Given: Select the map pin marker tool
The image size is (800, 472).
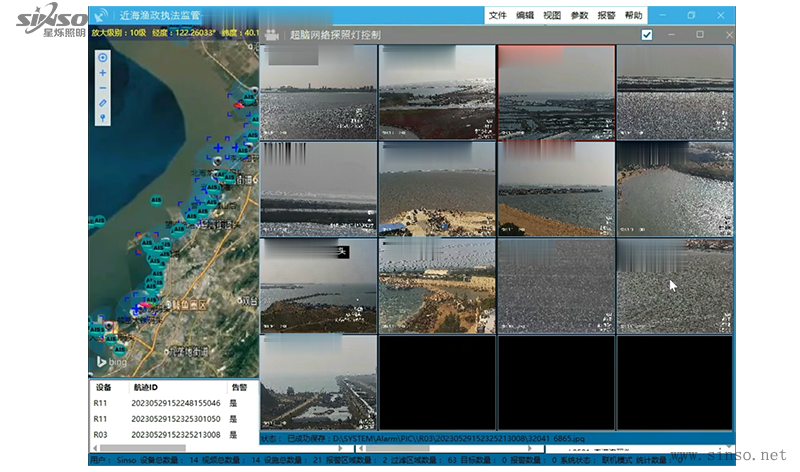Looking at the screenshot, I should (x=102, y=118).
